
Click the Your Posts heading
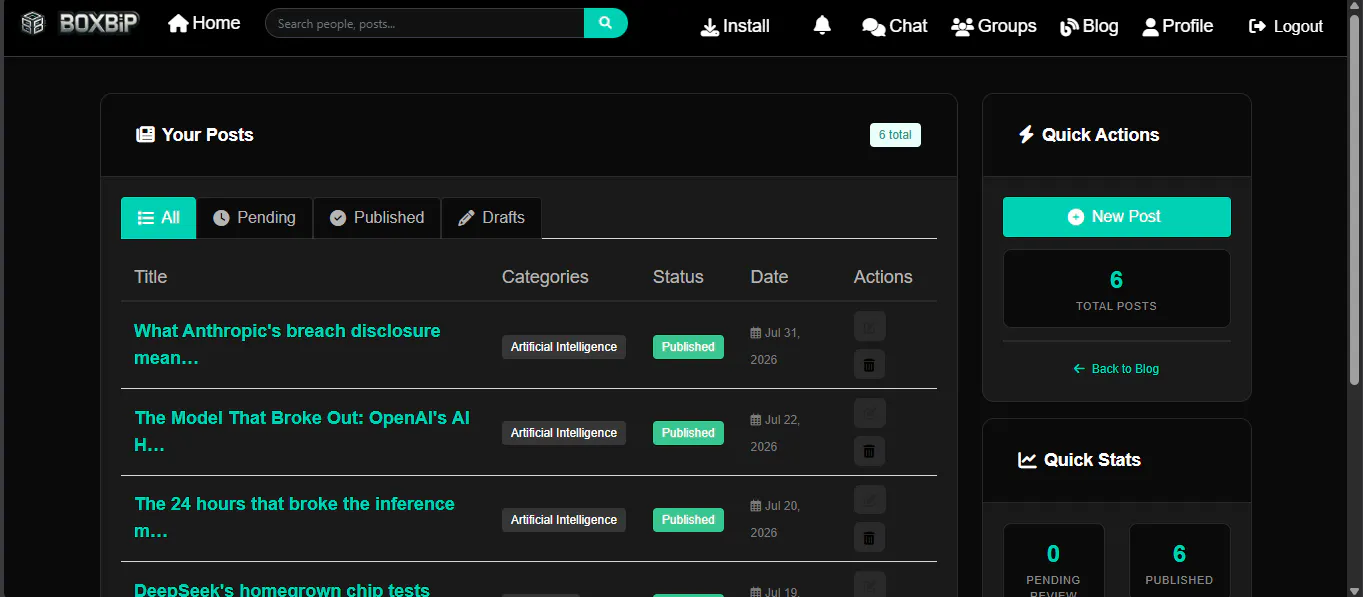tap(195, 135)
